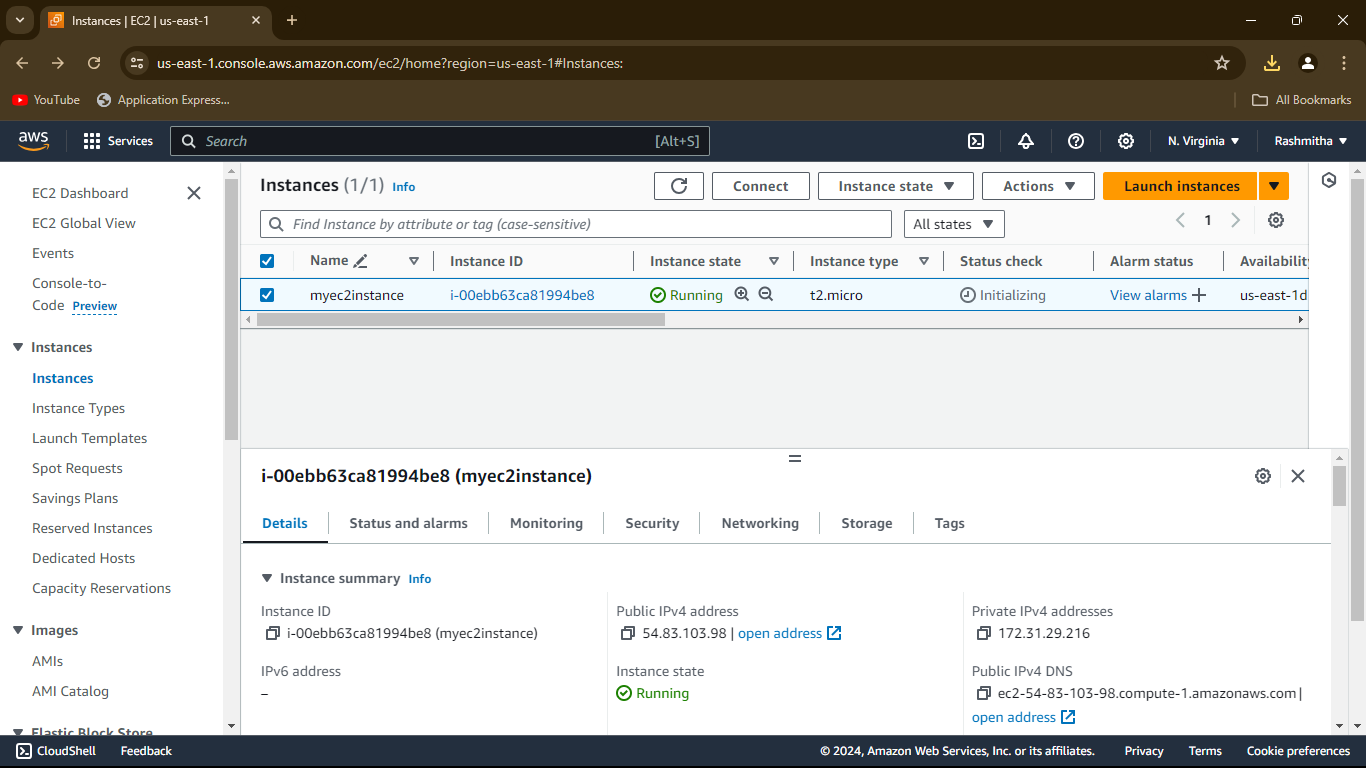Toggle the select-all instances checkbox
Viewport: 1366px width, 768px height.
267,261
